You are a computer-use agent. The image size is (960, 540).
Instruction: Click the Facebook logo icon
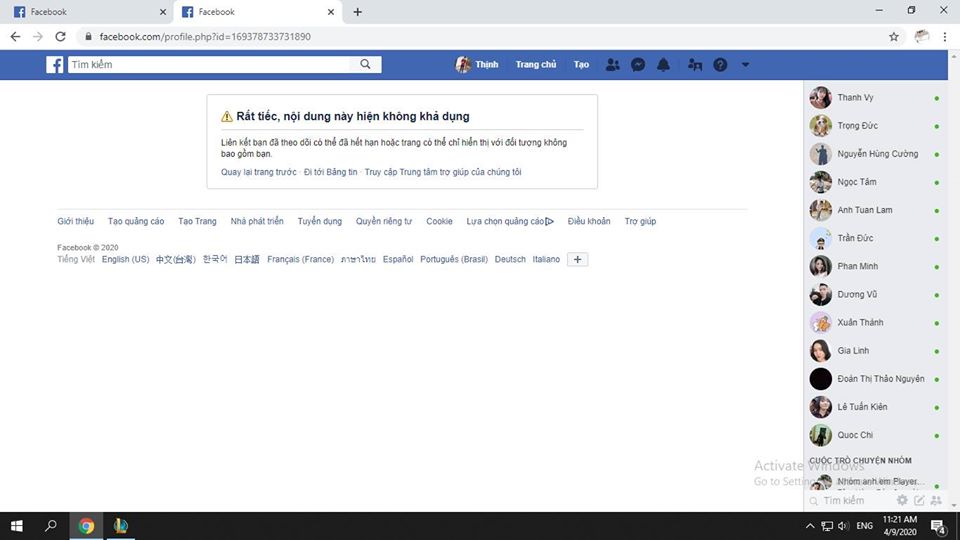point(54,64)
